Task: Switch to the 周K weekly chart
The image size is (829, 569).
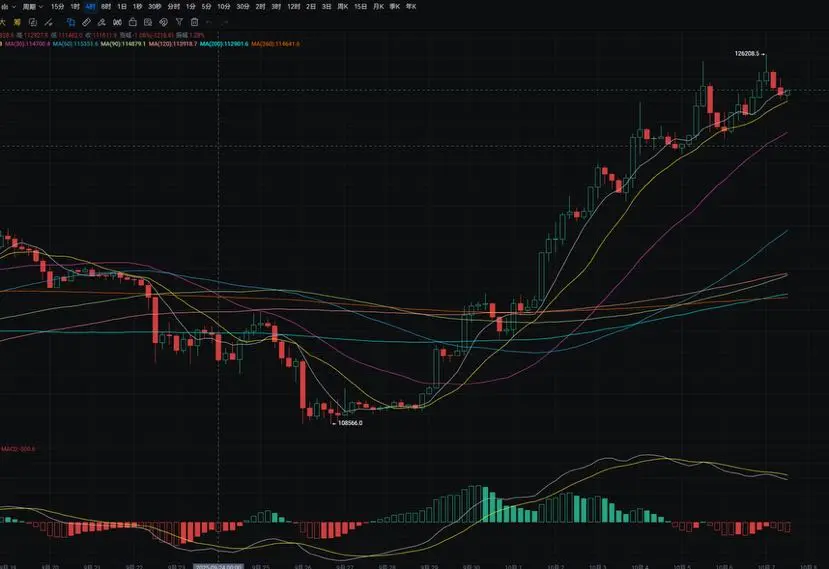Action: tap(343, 7)
